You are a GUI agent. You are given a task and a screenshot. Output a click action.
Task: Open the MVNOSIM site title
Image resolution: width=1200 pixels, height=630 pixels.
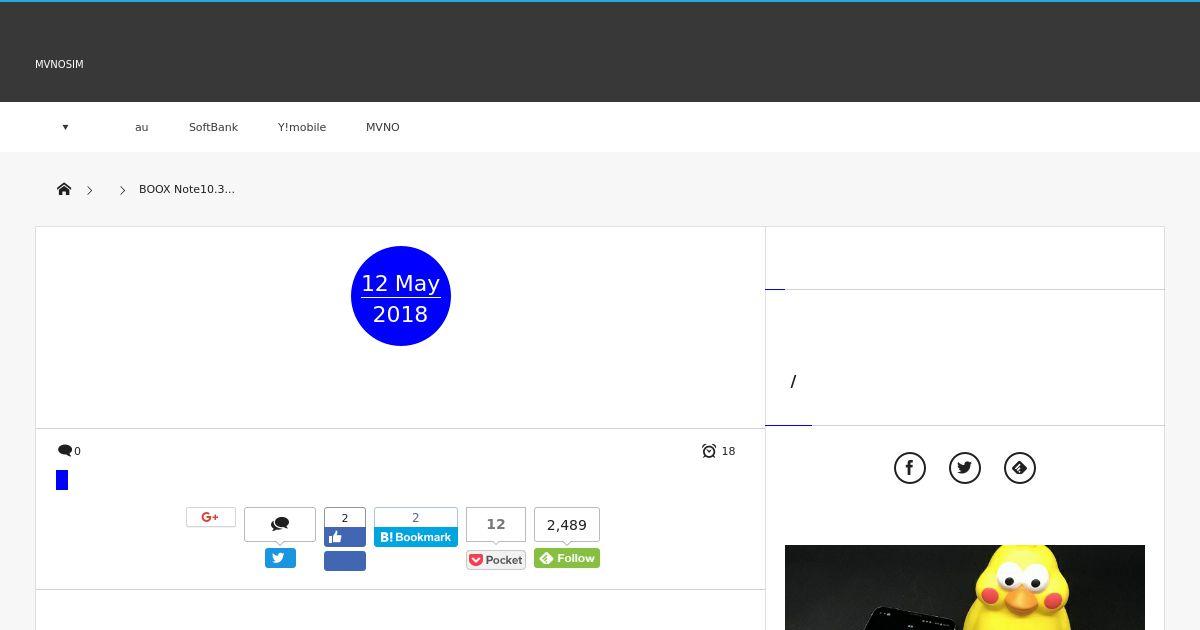click(x=59, y=64)
